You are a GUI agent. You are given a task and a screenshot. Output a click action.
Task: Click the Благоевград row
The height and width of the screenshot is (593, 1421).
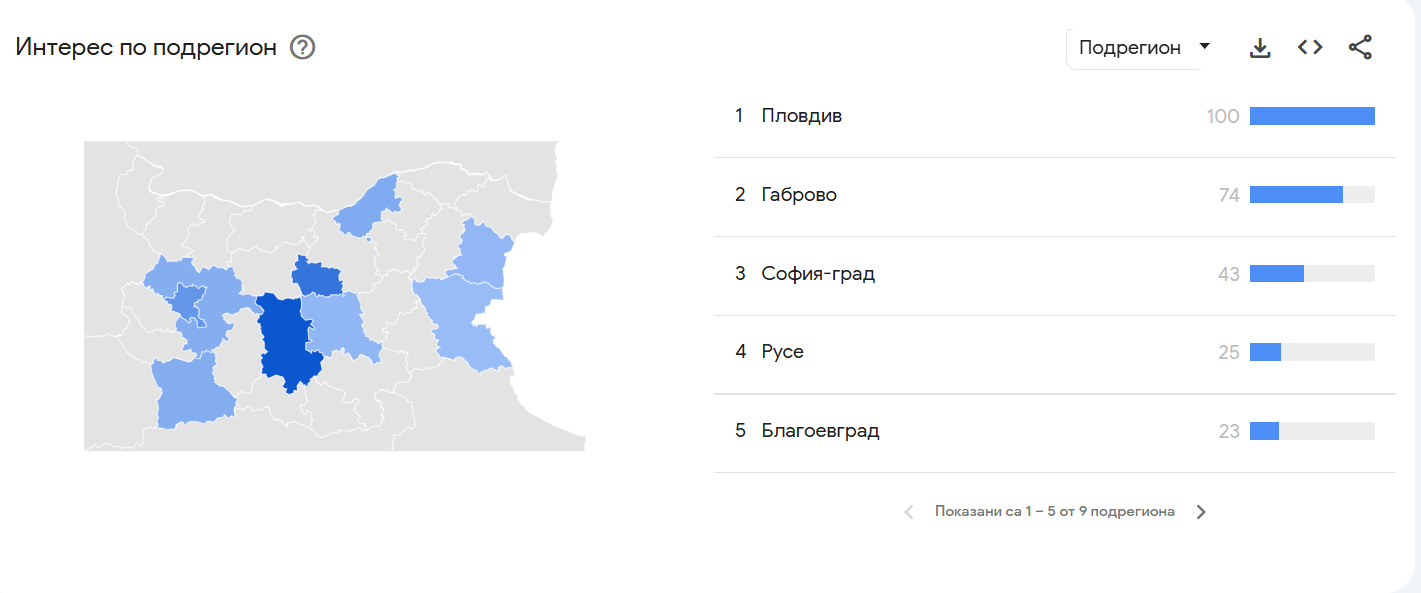[x=820, y=430]
